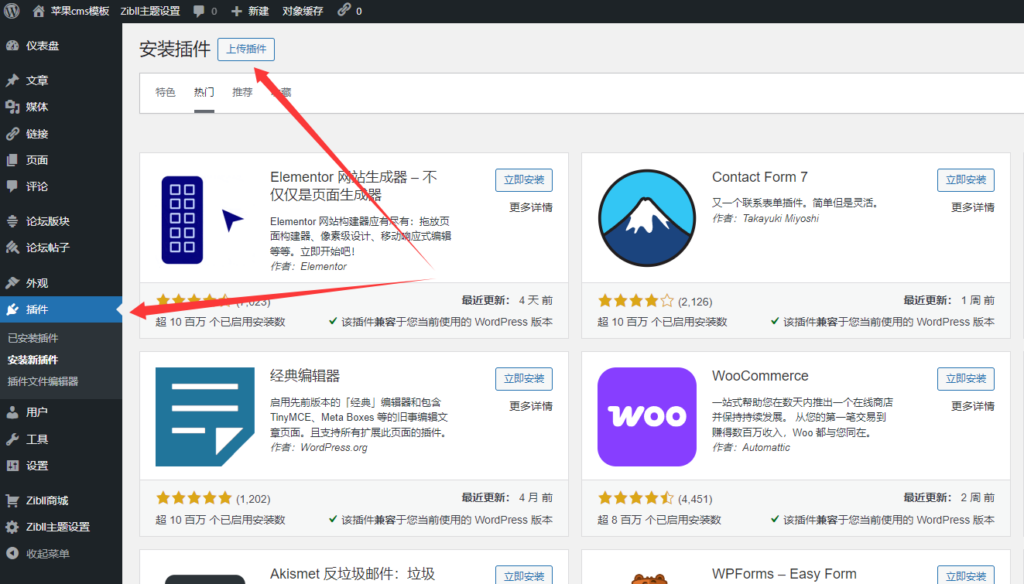This screenshot has width=1024, height=584.
Task: Open the Zibll商城 cart icon in the sidebar
Action: pos(12,500)
